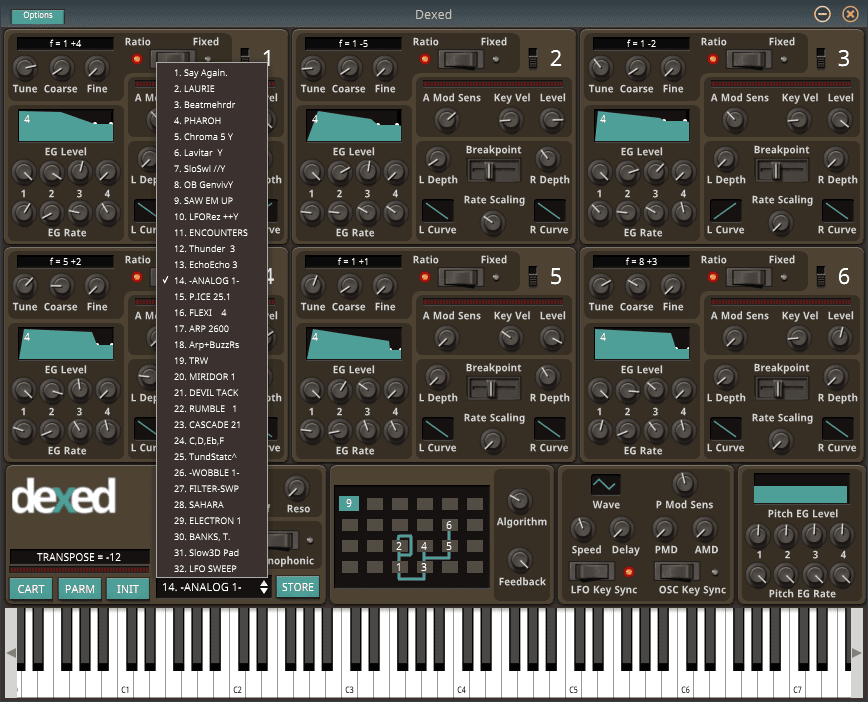868x702 pixels.
Task: Click the LFO Wave shape selector
Action: (x=605, y=485)
